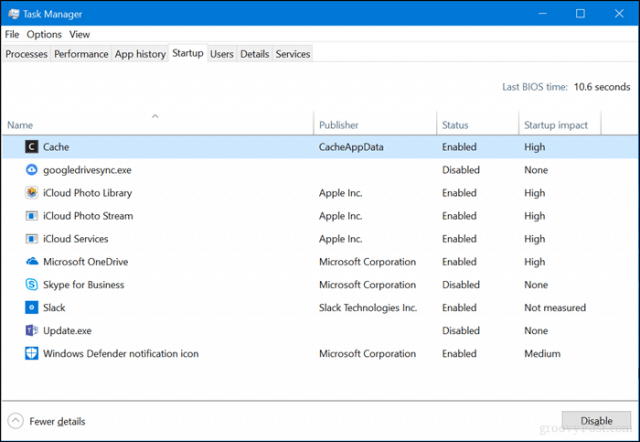Click Disabled status in the Update.exe row

461,331
